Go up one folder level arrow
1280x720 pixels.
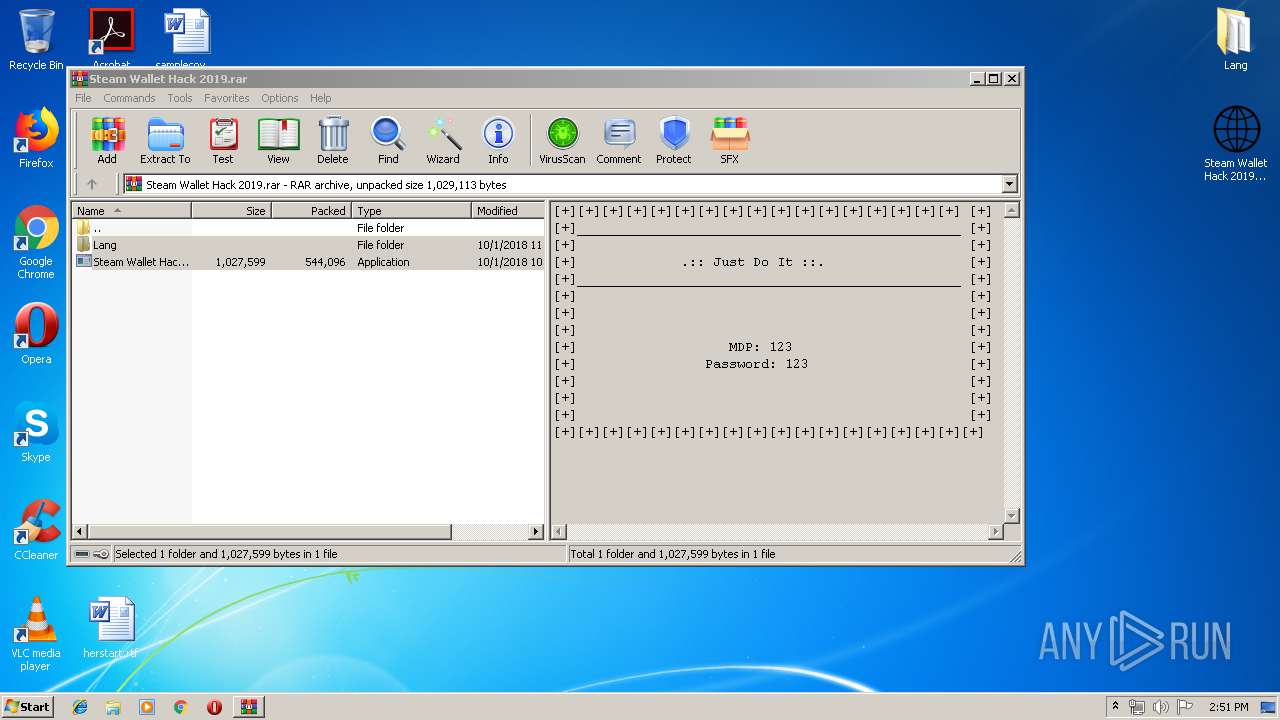[x=92, y=184]
